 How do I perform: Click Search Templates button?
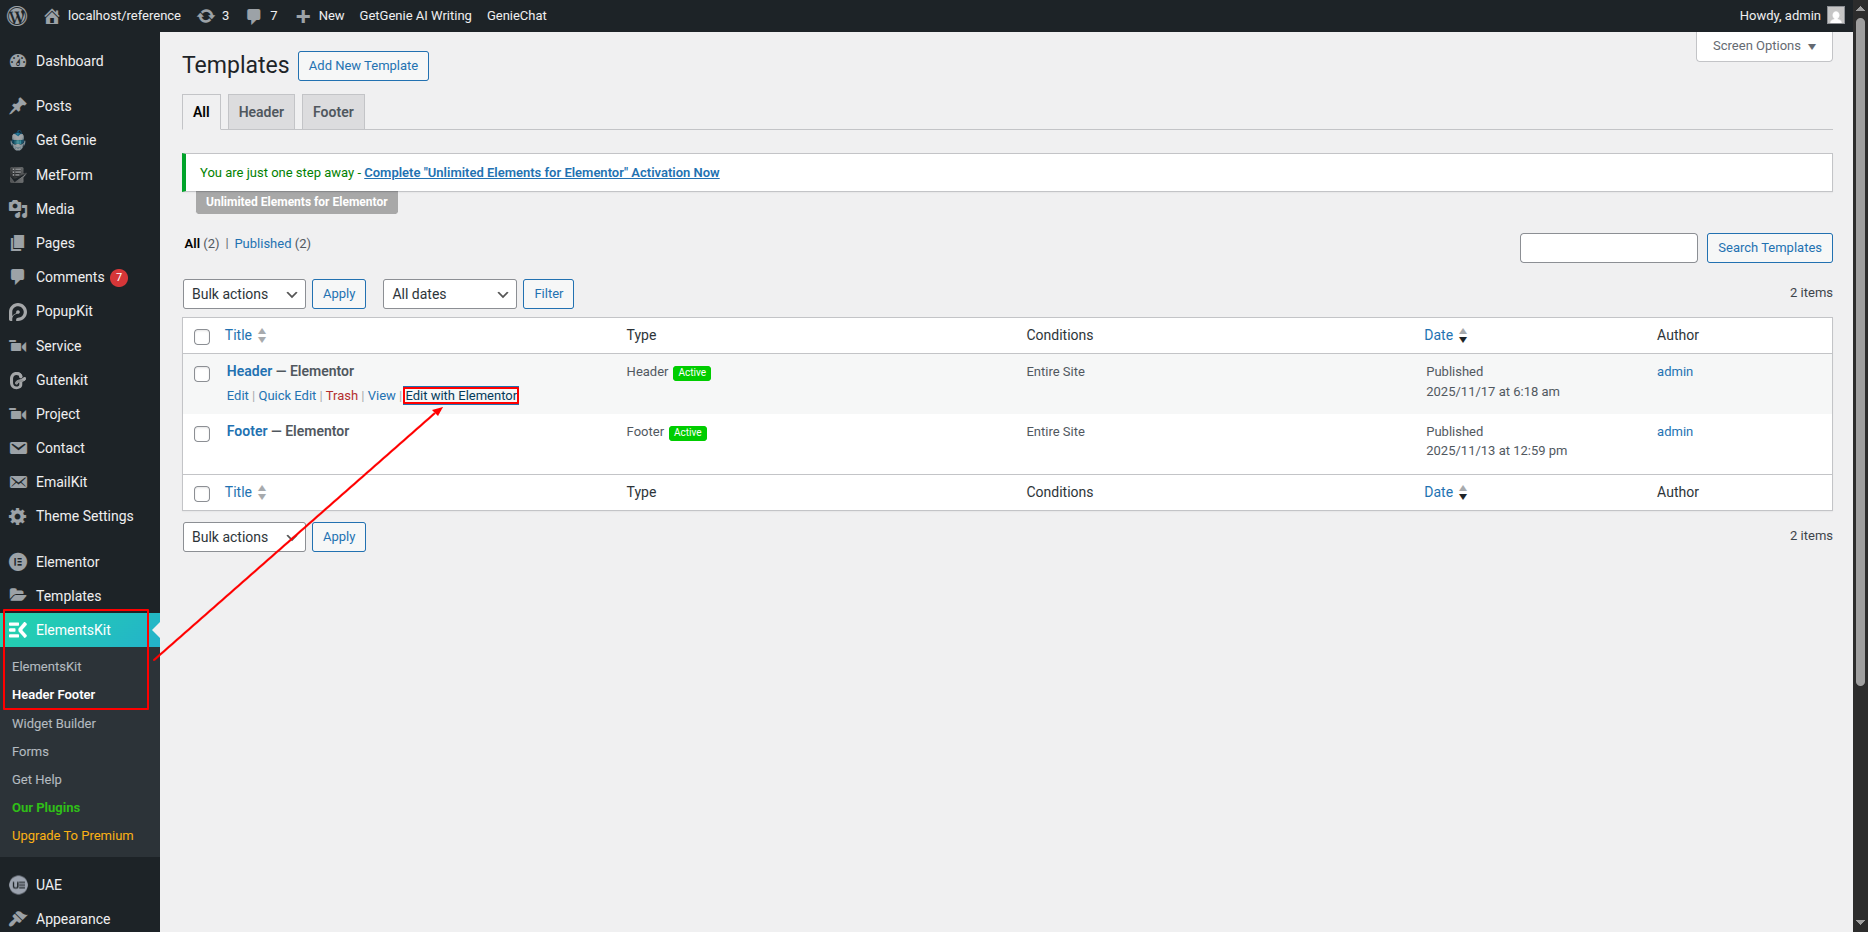[1769, 248]
